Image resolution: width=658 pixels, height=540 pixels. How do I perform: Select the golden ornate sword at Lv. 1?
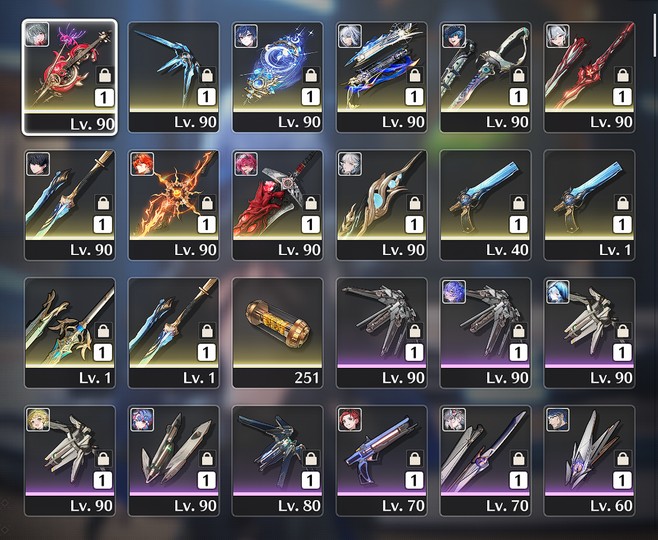(70, 333)
